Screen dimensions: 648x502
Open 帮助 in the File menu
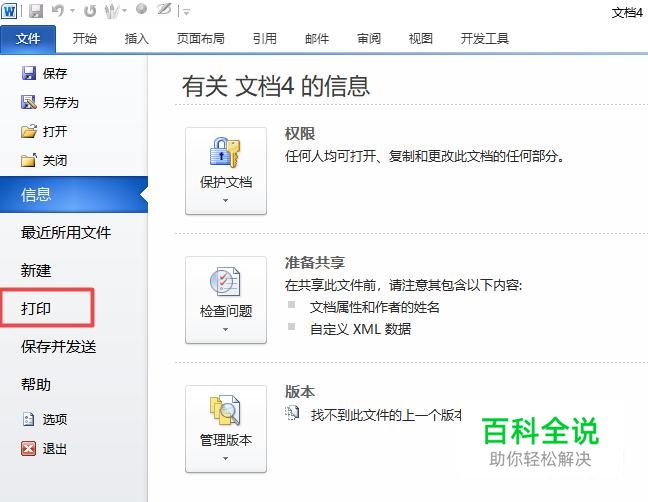[36, 385]
